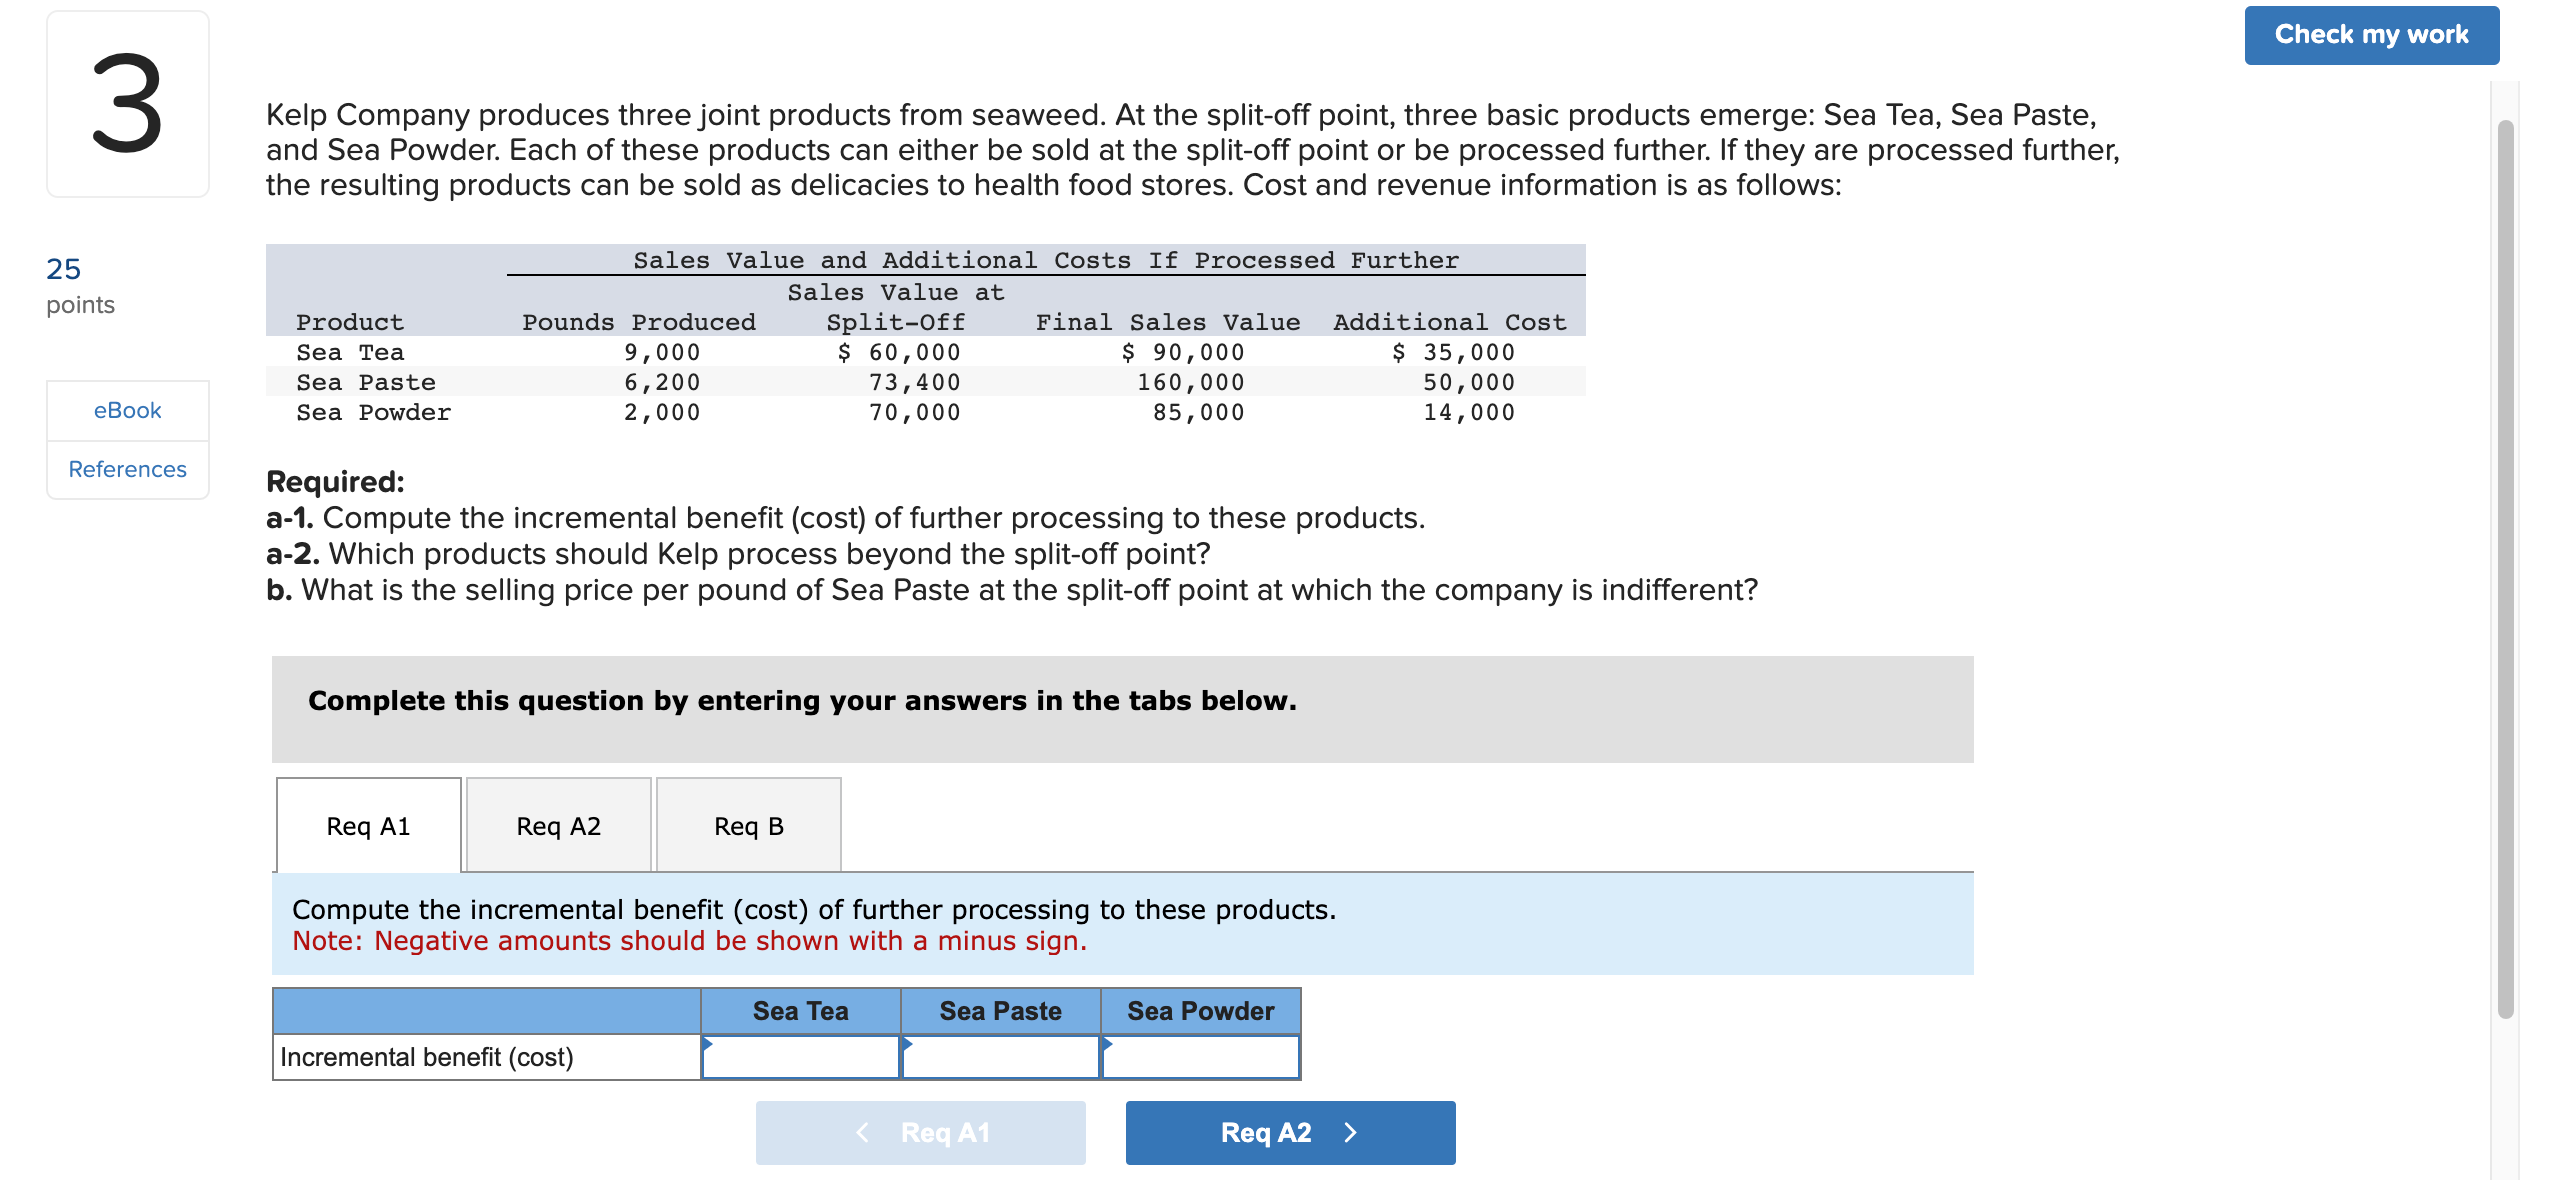Open the References link
Screen dimensions: 2556x1180
pyautogui.click(x=127, y=469)
